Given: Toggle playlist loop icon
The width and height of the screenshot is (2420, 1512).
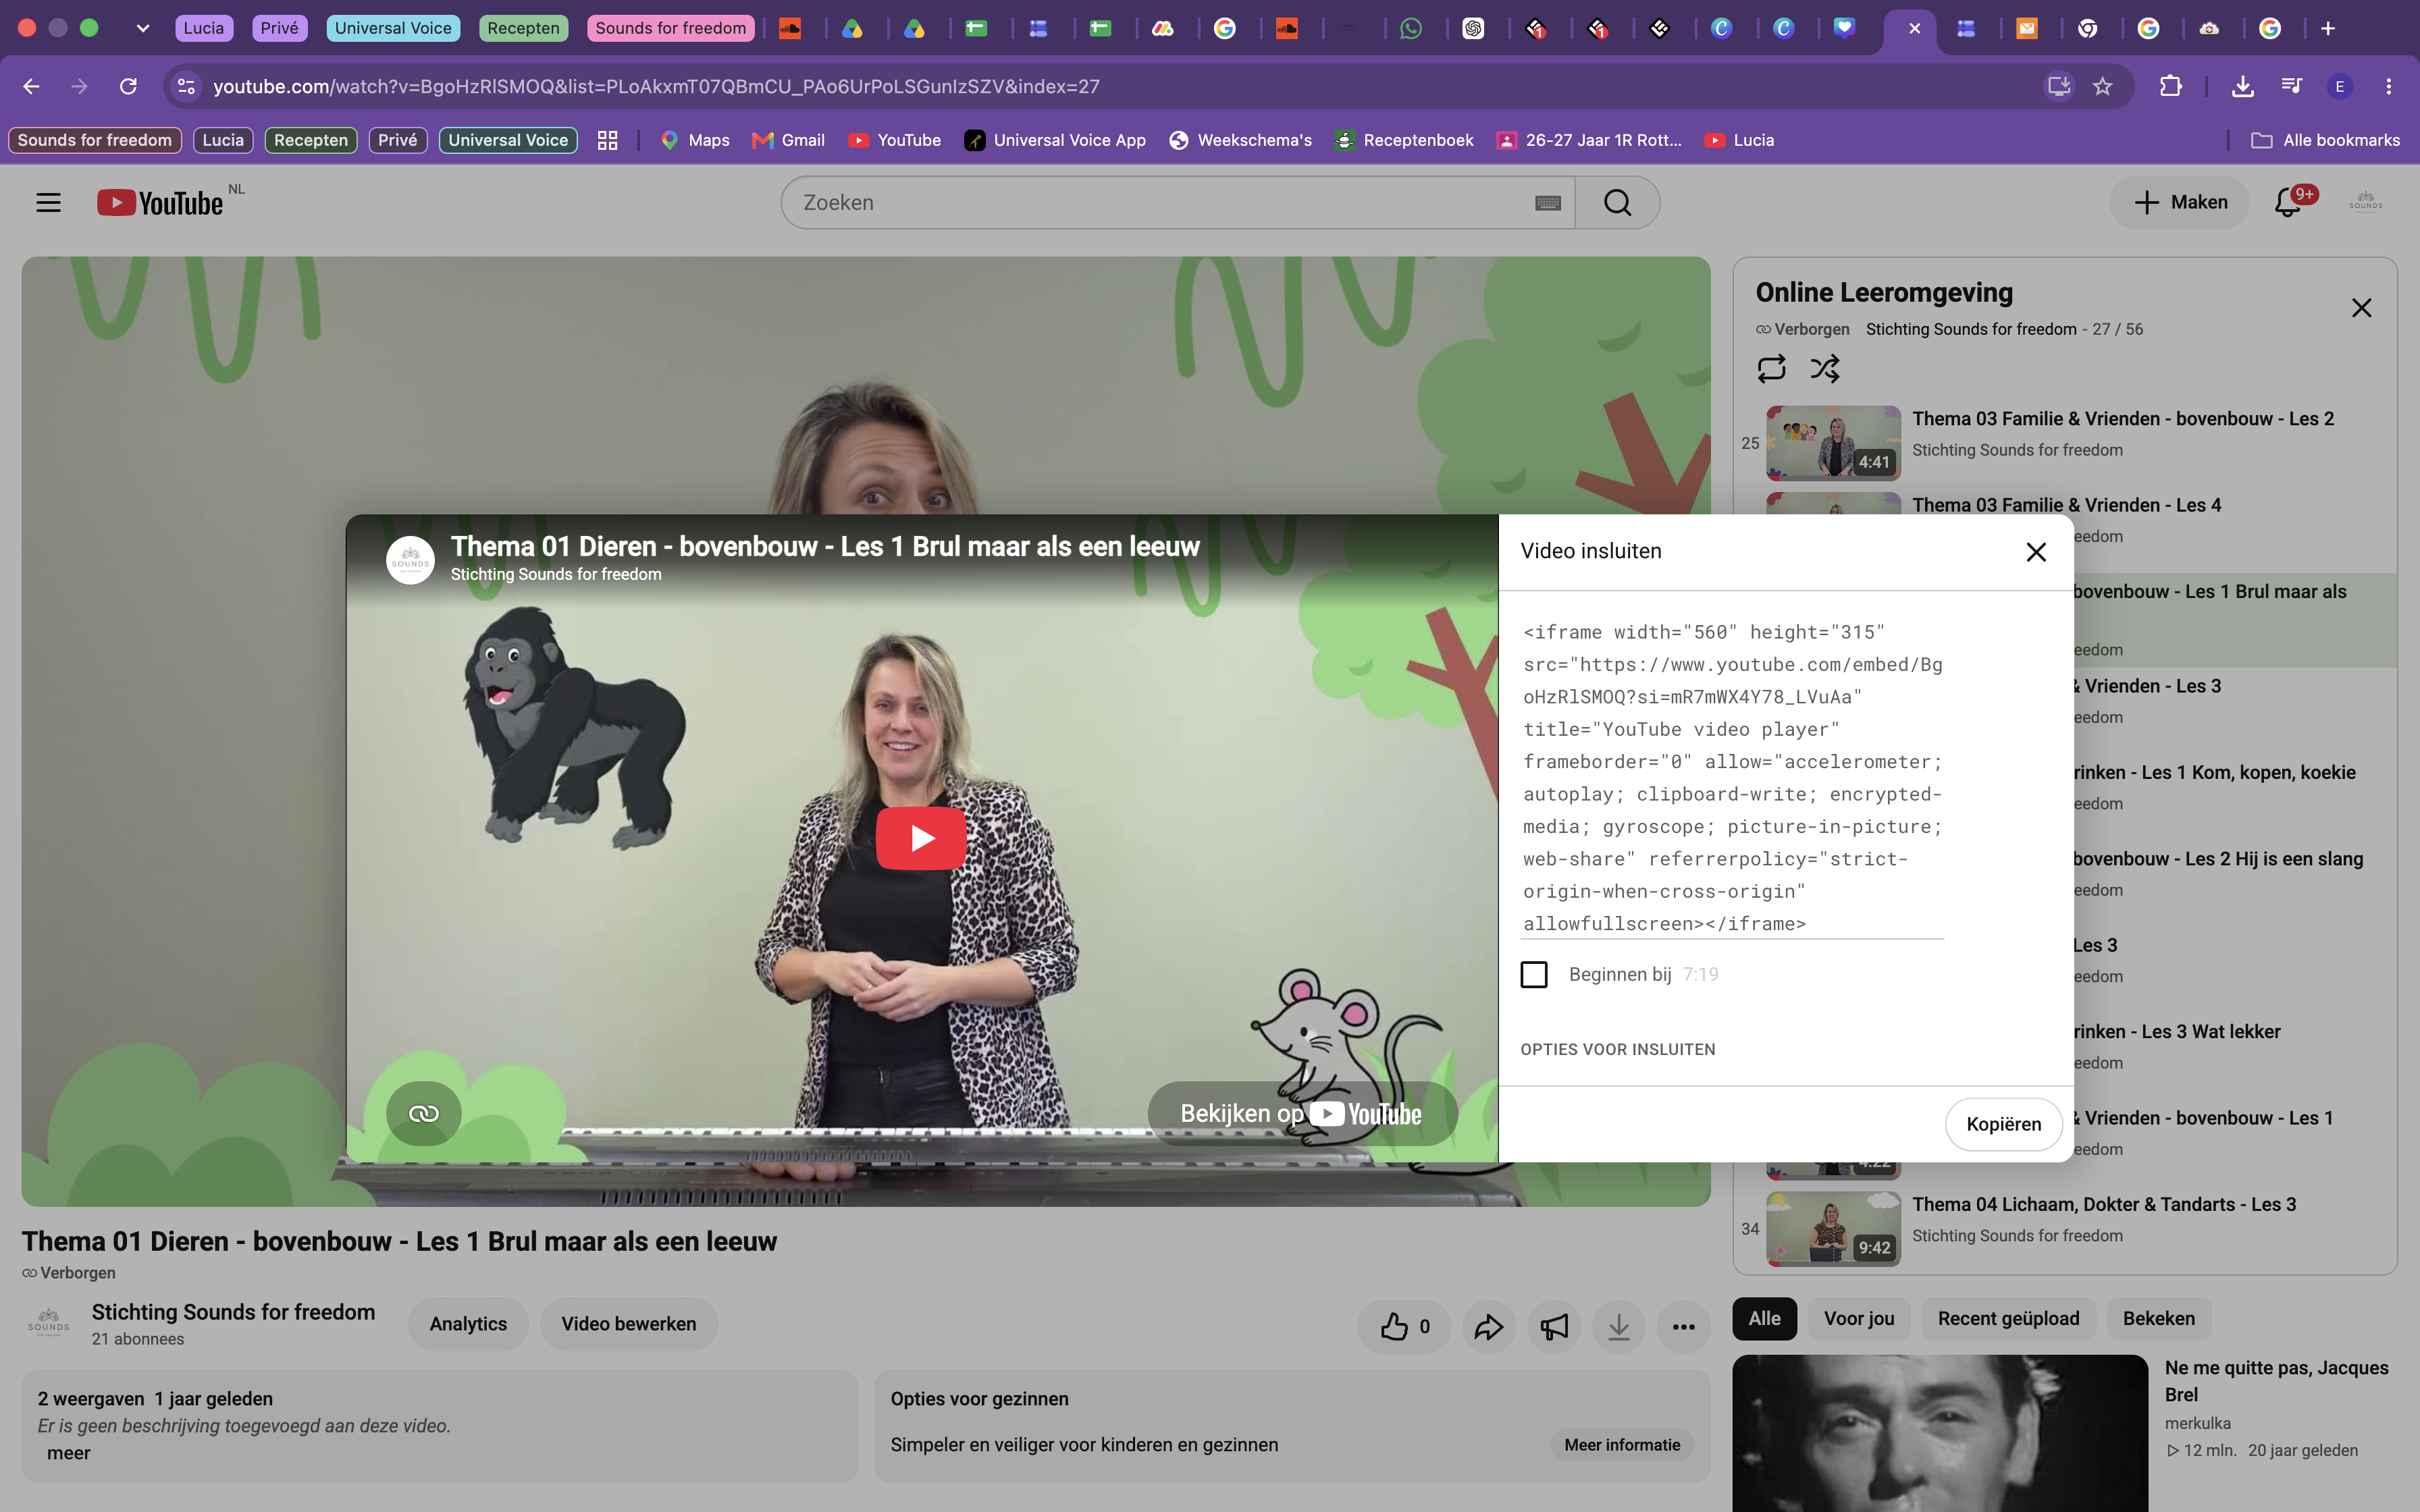Looking at the screenshot, I should pos(1771,369).
